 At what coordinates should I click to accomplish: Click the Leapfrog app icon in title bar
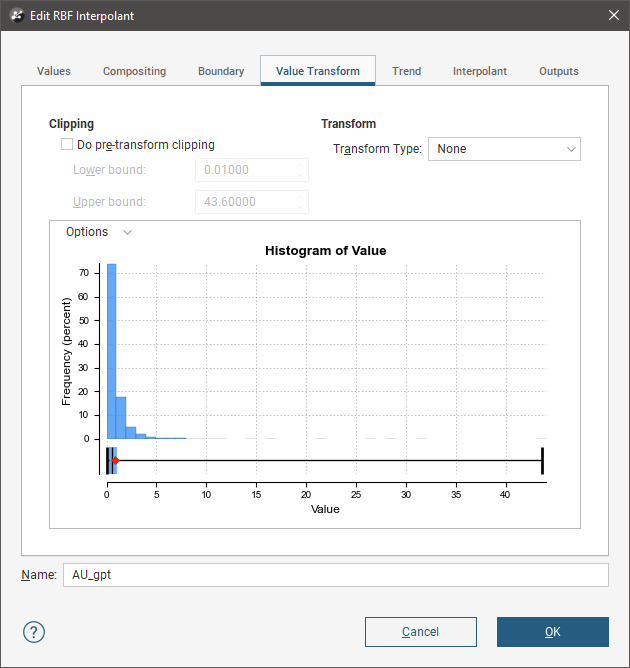15,16
